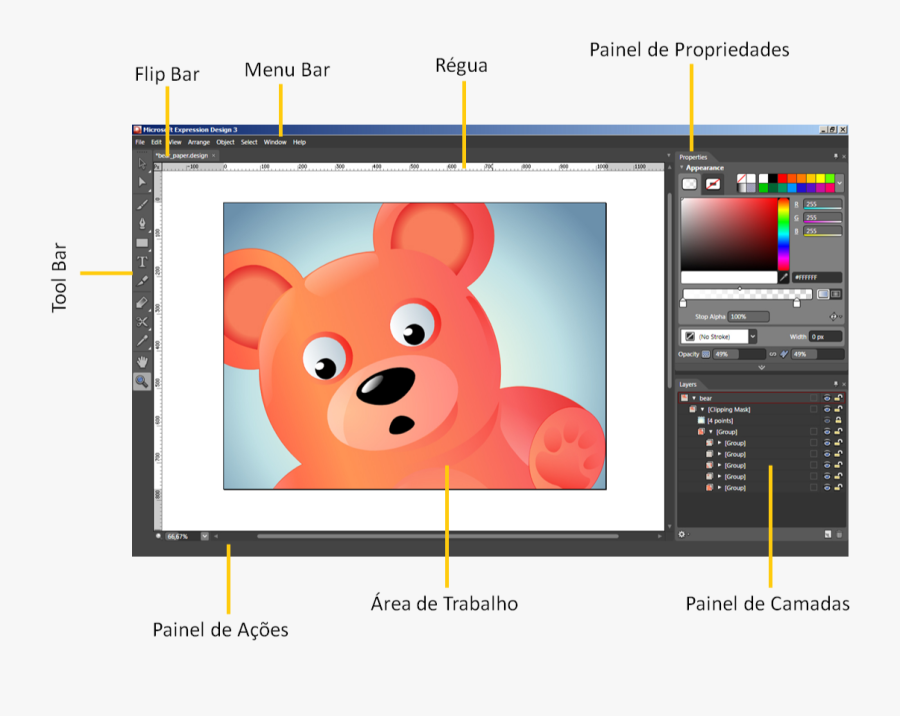Image resolution: width=900 pixels, height=716 pixels.
Task: Click the red swatch in the color palette
Action: click(x=780, y=178)
